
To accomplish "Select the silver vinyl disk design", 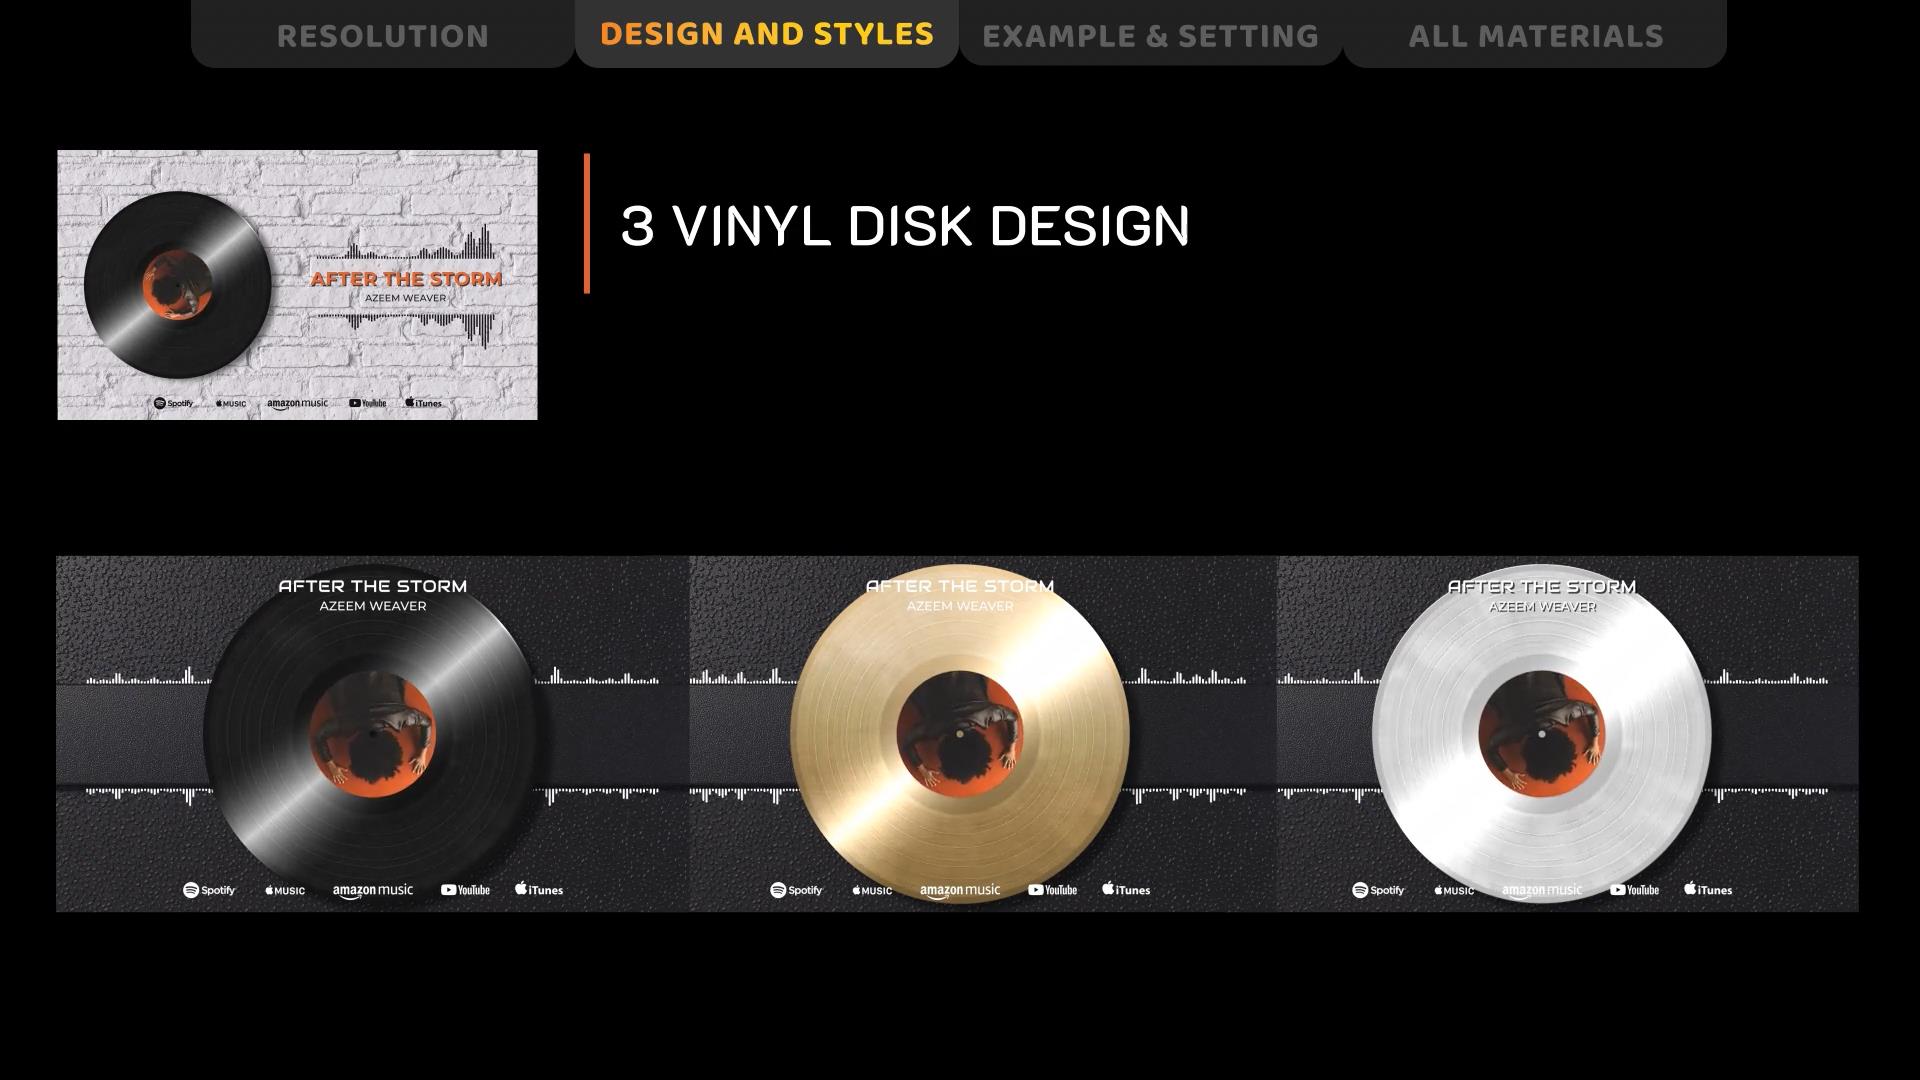I will pos(1568,734).
